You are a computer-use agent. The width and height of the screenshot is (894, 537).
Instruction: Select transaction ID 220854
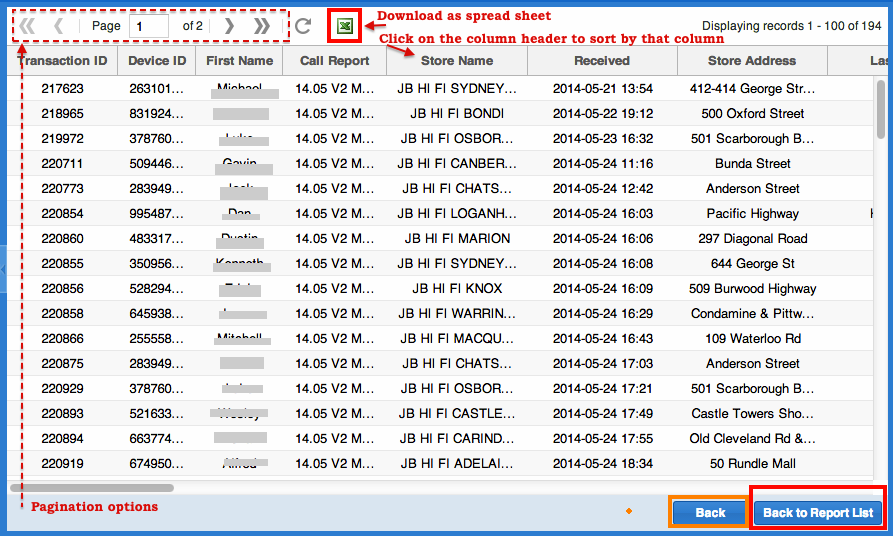pos(62,214)
